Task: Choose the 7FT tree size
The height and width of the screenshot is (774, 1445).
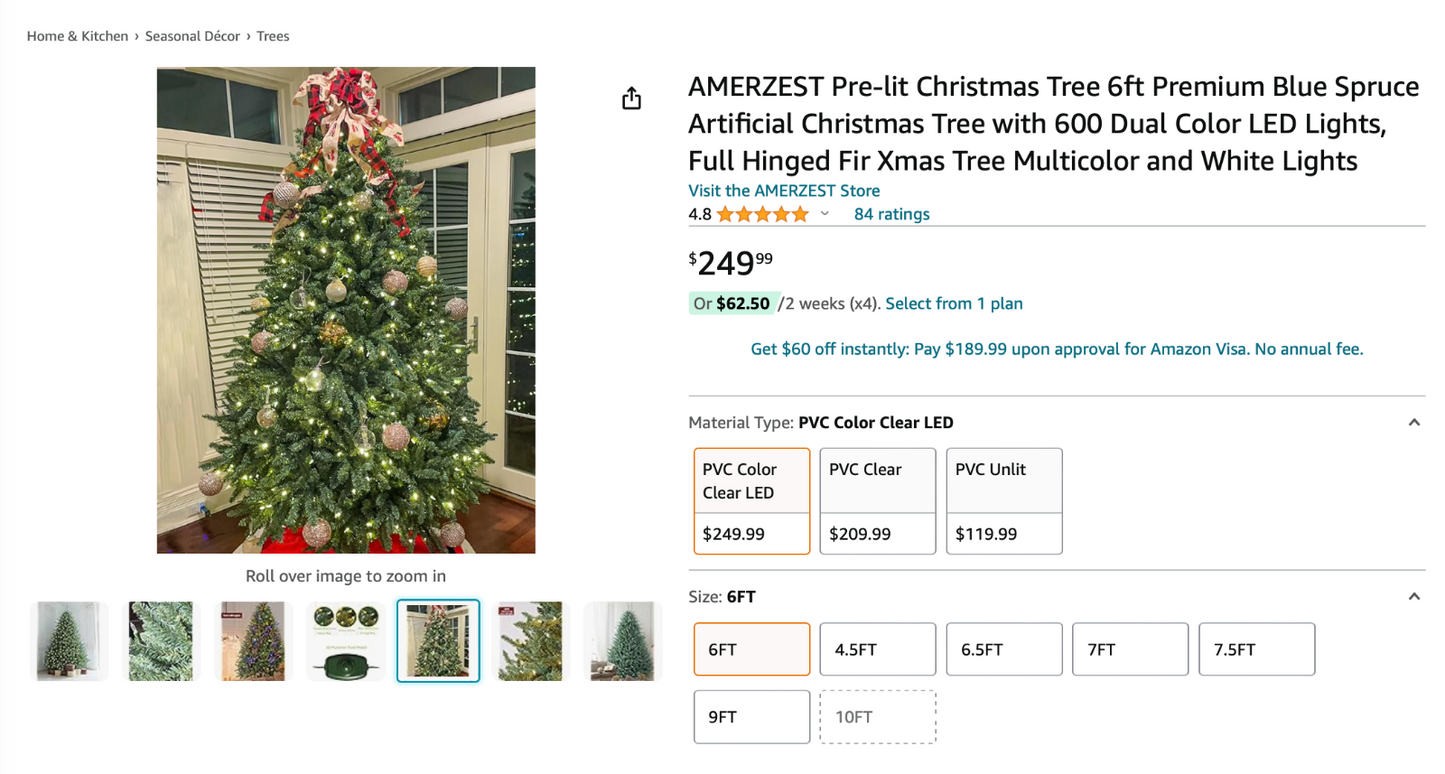Action: (1130, 649)
